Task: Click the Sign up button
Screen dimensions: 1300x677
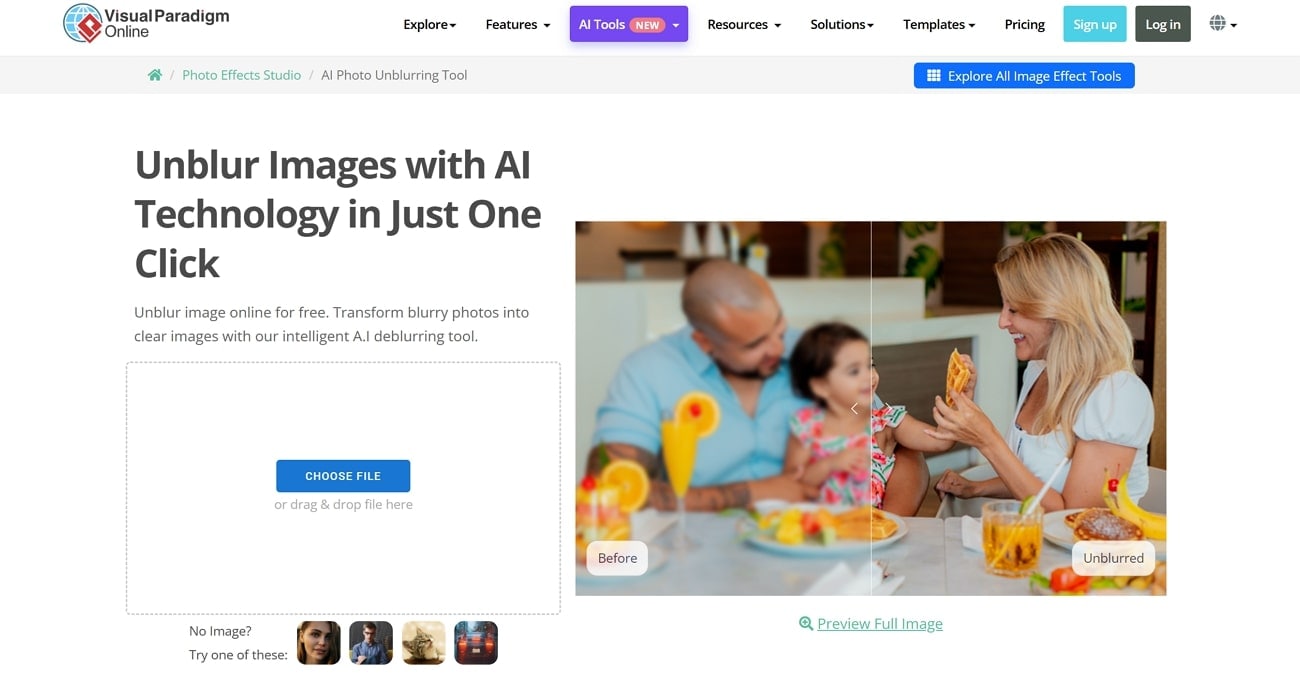Action: pos(1095,24)
